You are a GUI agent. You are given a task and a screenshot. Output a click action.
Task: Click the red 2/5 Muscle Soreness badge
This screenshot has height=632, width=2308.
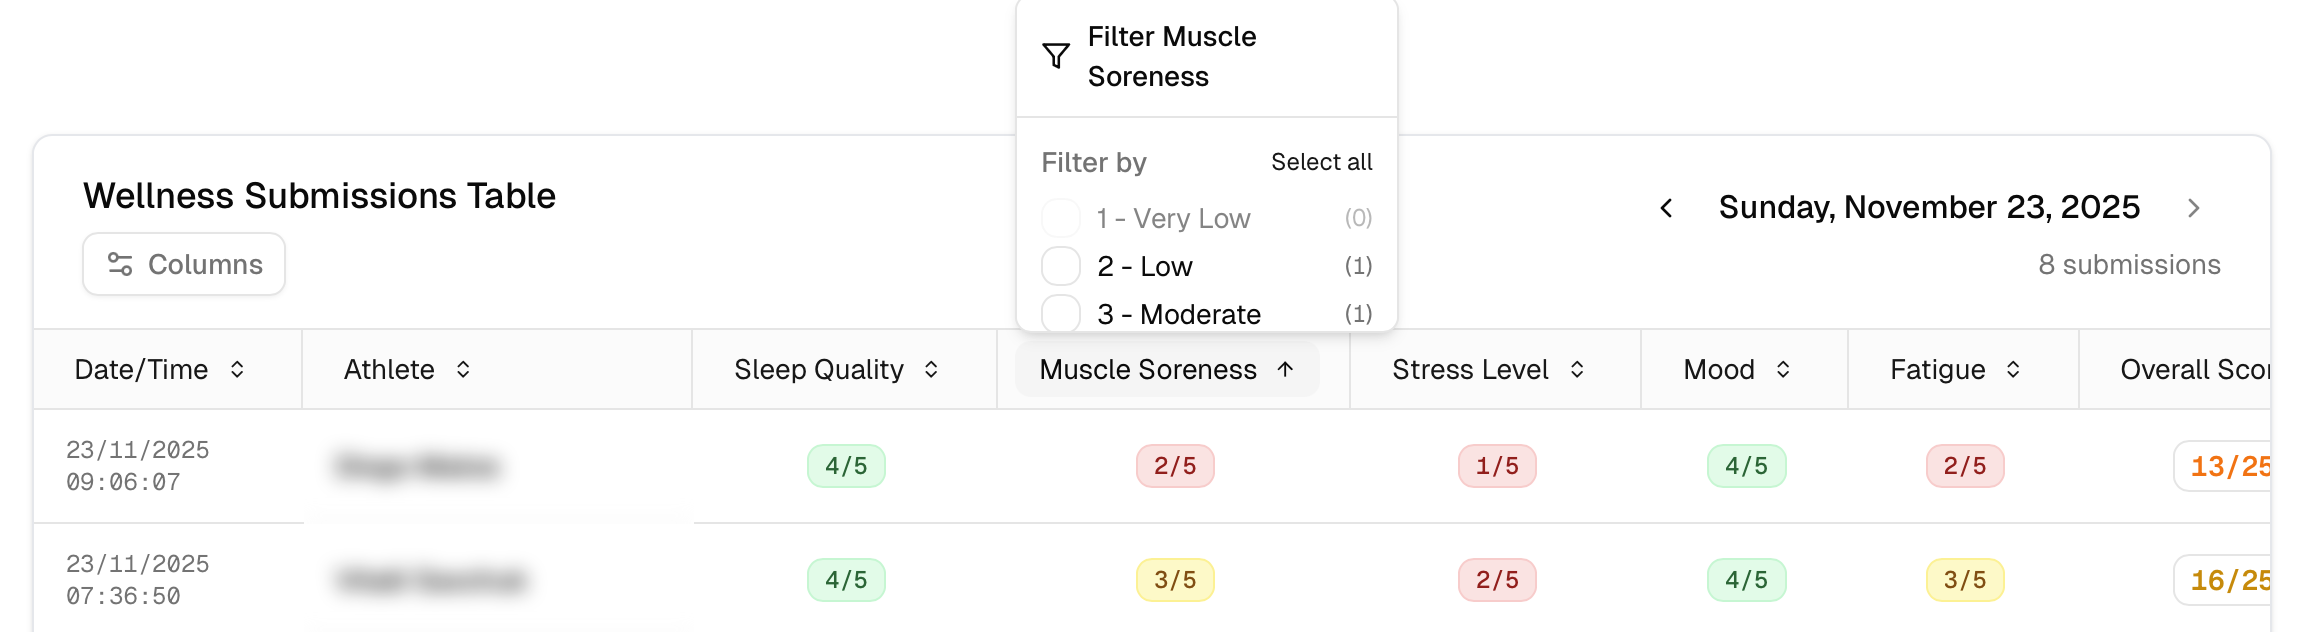pyautogui.click(x=1175, y=466)
